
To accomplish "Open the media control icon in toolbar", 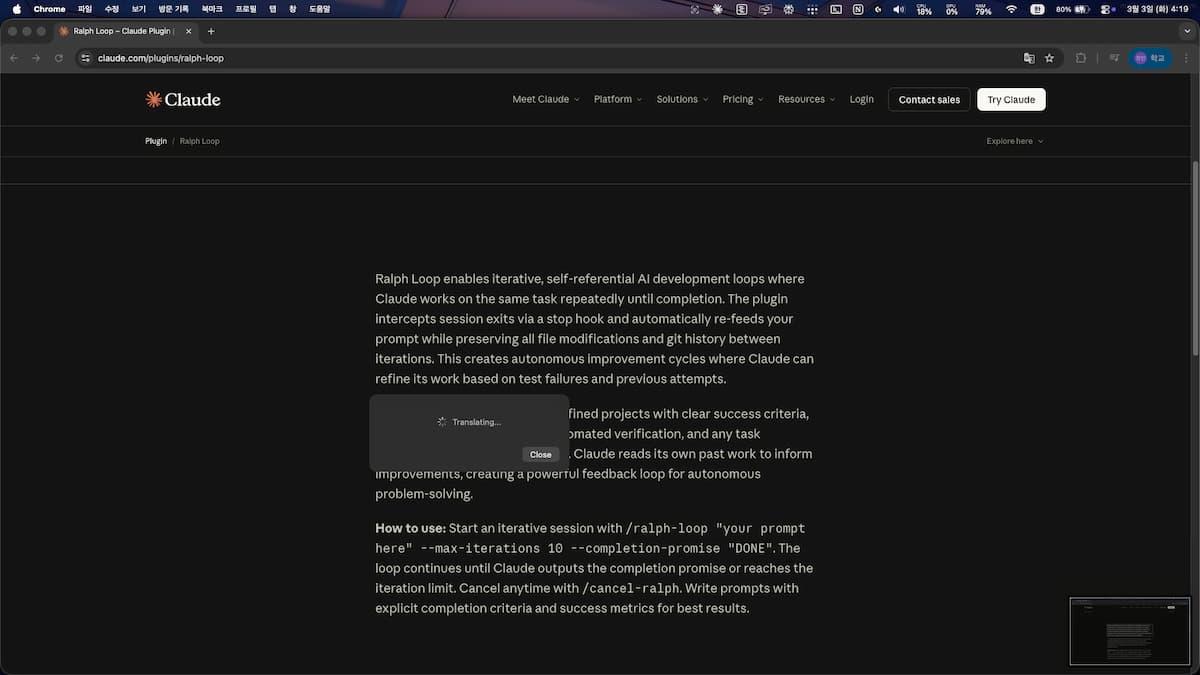I will (x=1114, y=58).
